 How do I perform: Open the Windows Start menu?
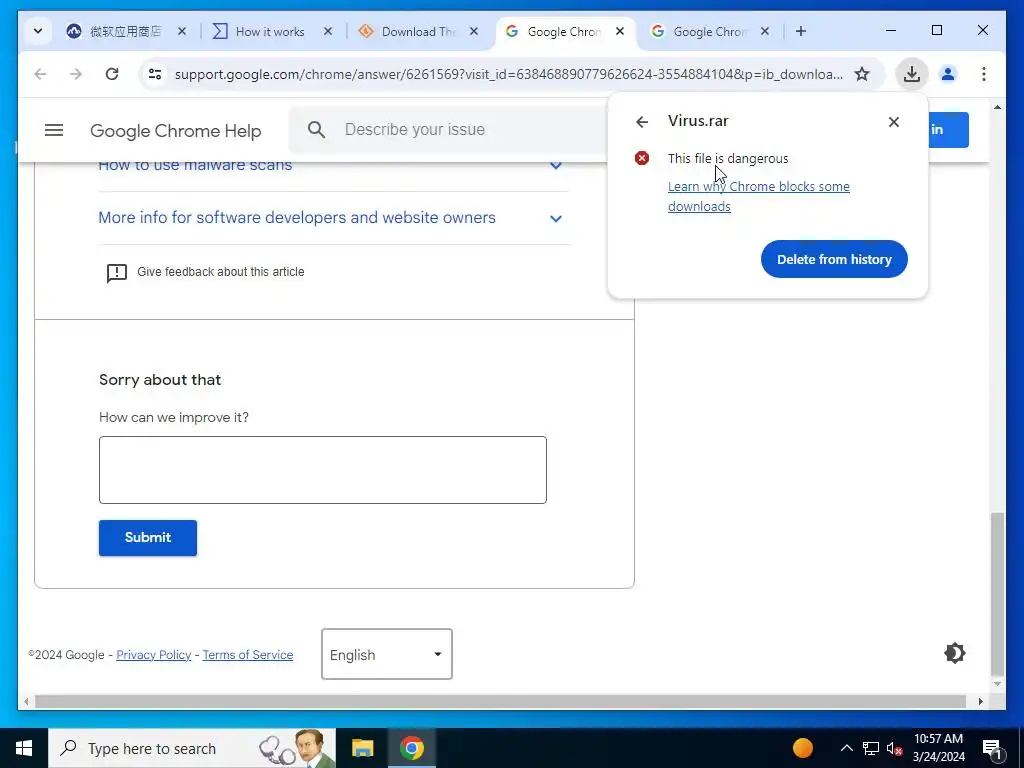[24, 748]
